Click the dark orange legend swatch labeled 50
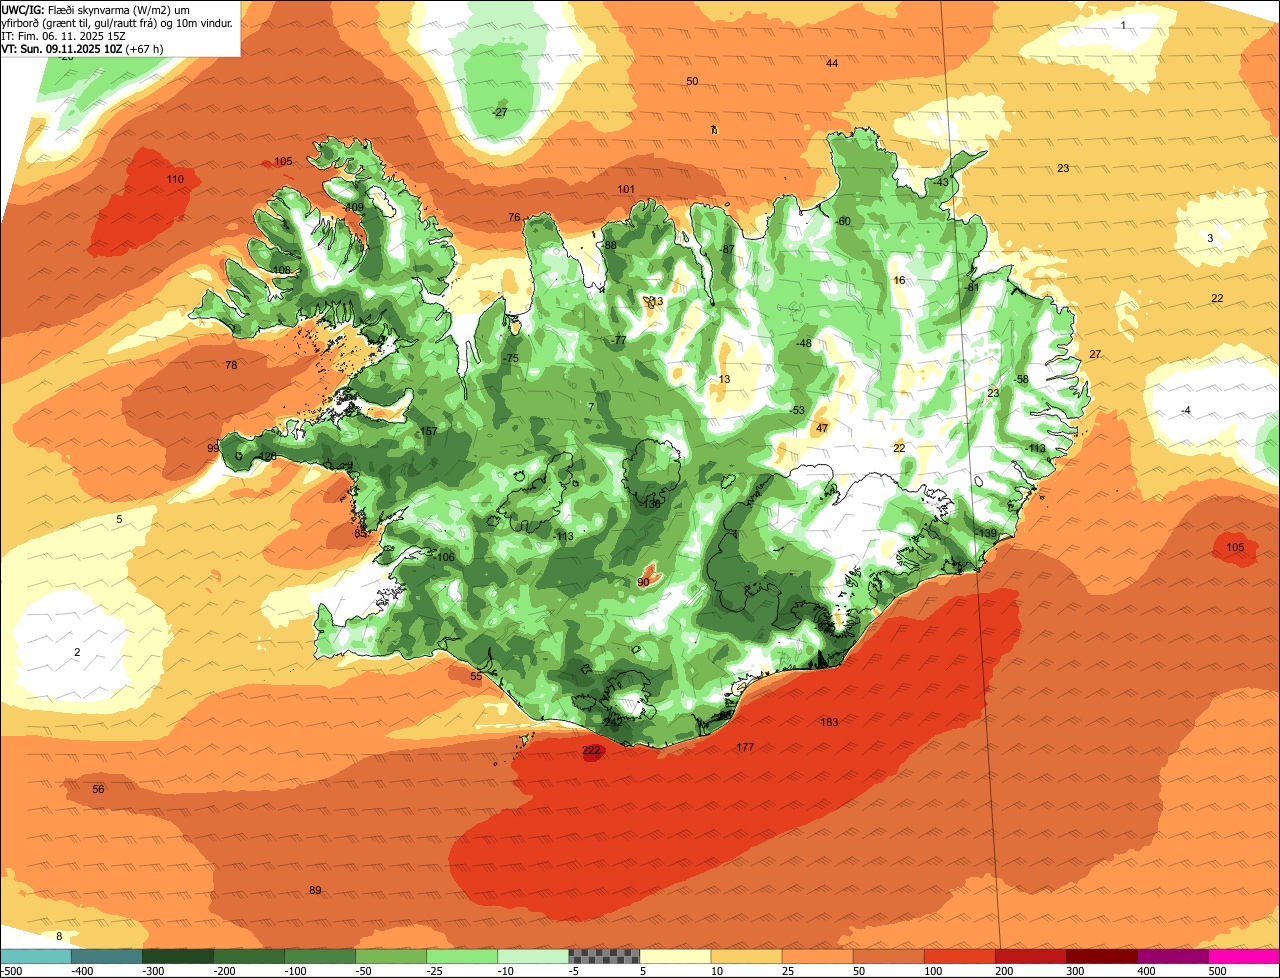Viewport: 1280px width, 978px height. click(x=888, y=956)
